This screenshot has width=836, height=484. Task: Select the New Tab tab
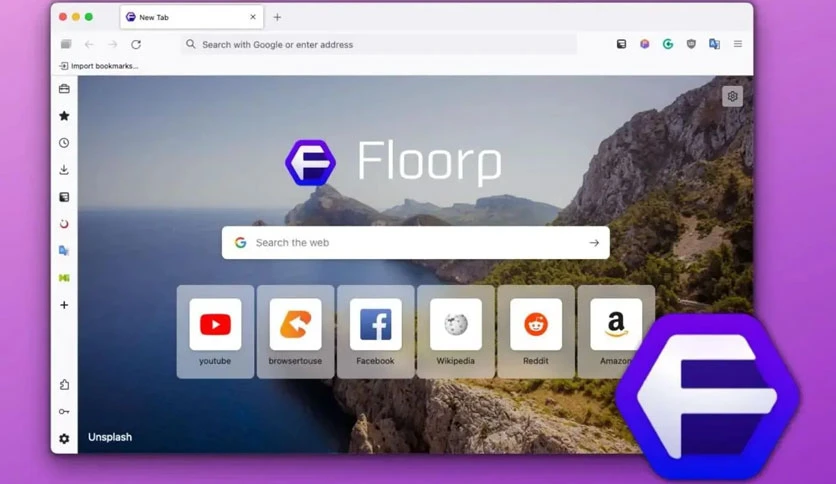click(x=191, y=17)
